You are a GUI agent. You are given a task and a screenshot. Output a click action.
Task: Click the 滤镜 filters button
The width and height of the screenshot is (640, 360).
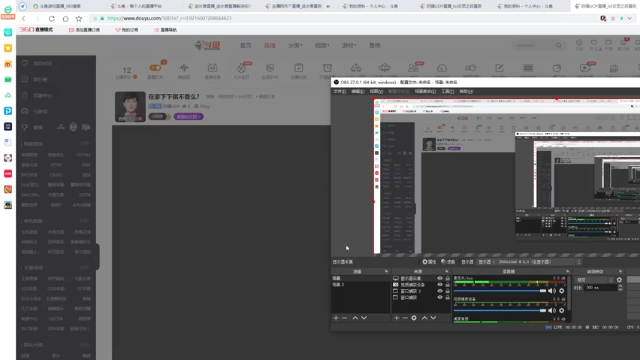coord(448,262)
